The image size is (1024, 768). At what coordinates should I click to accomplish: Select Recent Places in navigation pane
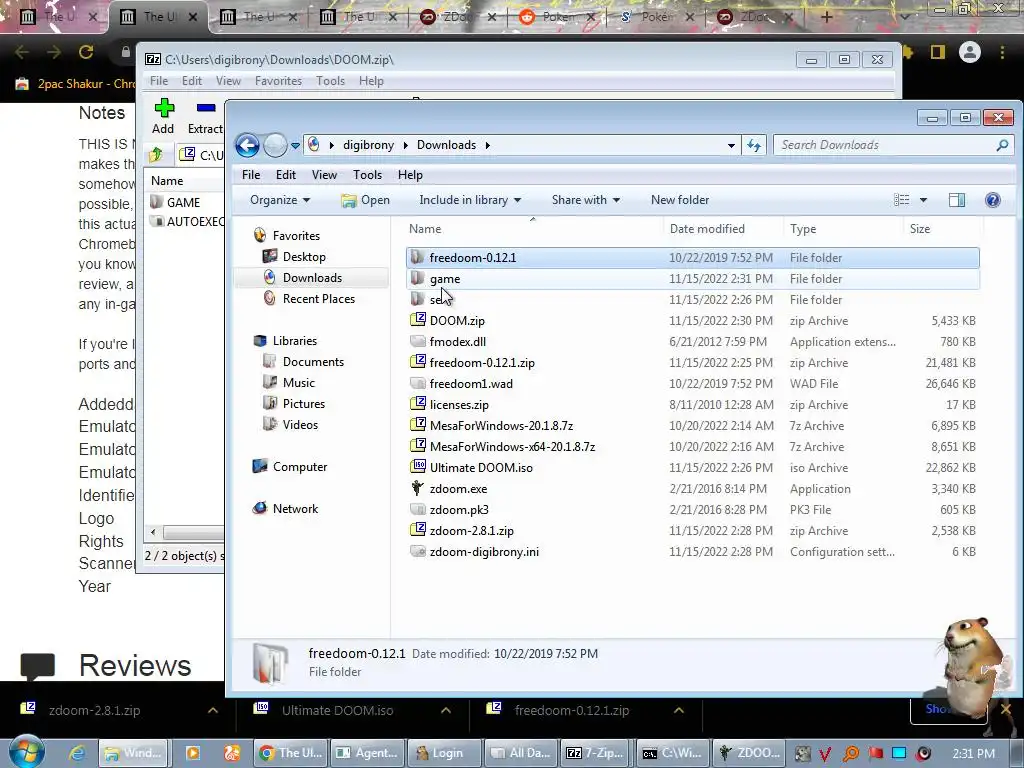pos(319,298)
